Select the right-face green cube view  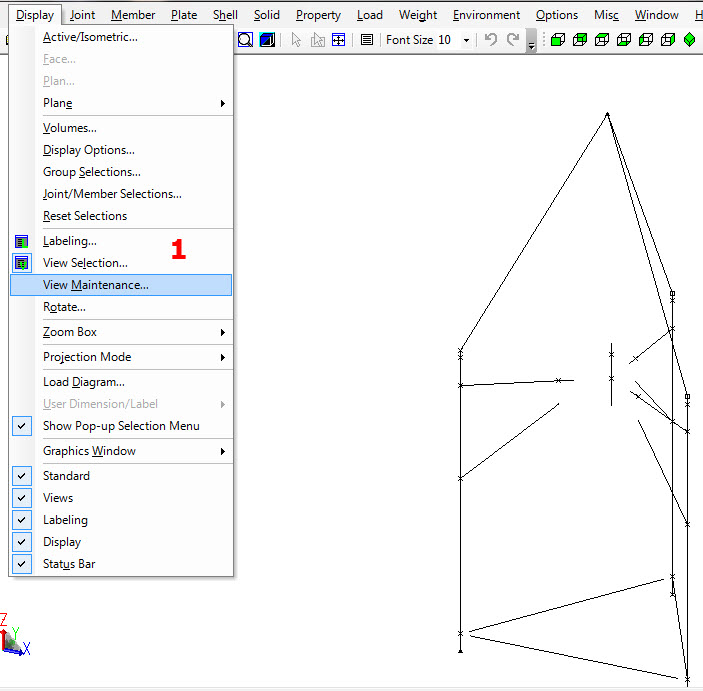pyautogui.click(x=668, y=40)
